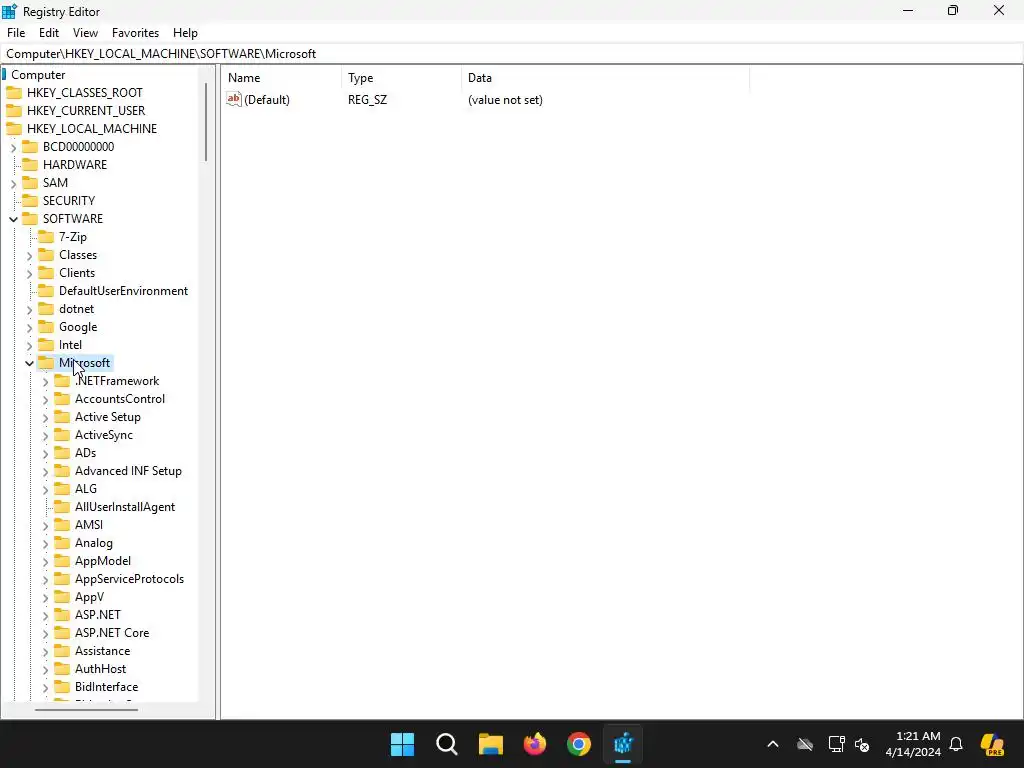Click the AMSI folder icon

pyautogui.click(x=62, y=524)
